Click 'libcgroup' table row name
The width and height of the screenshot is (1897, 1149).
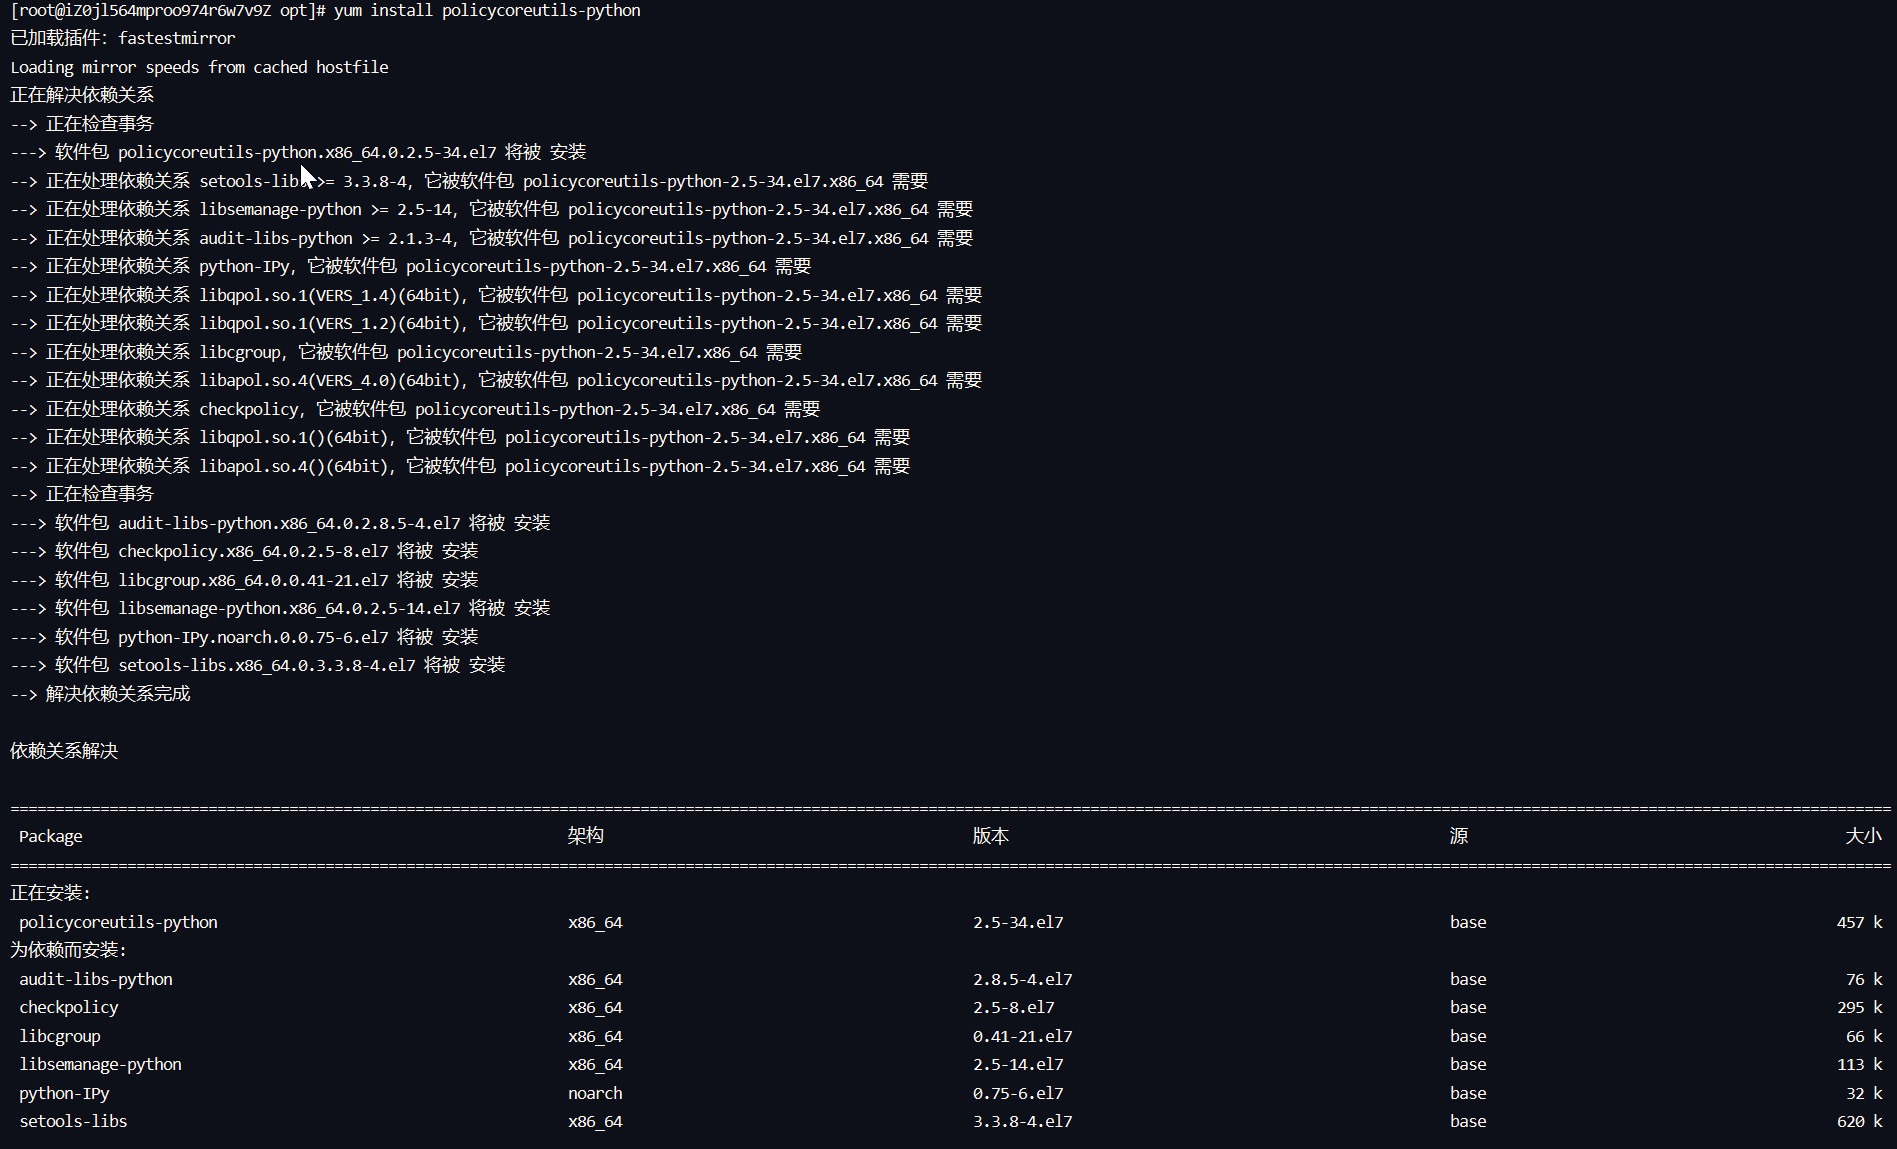tap(60, 1036)
